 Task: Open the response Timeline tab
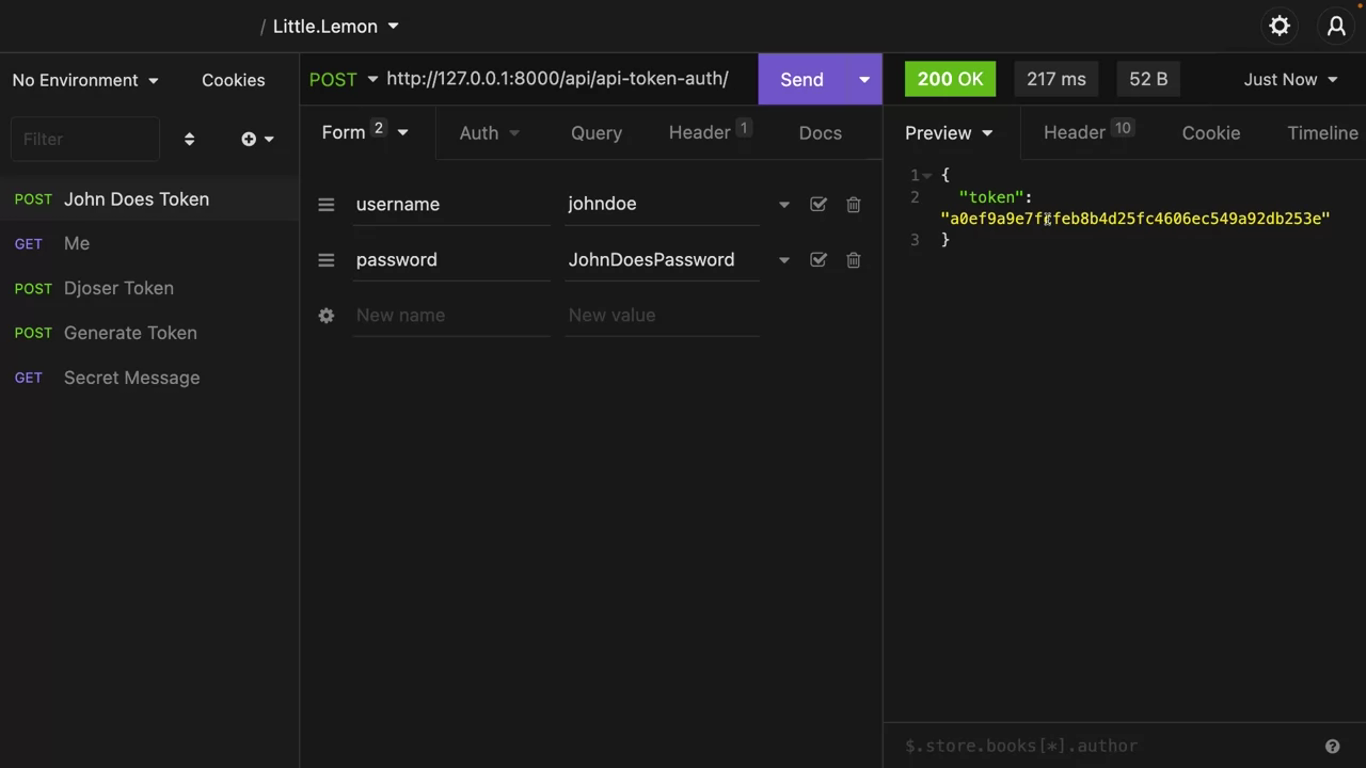1322,133
